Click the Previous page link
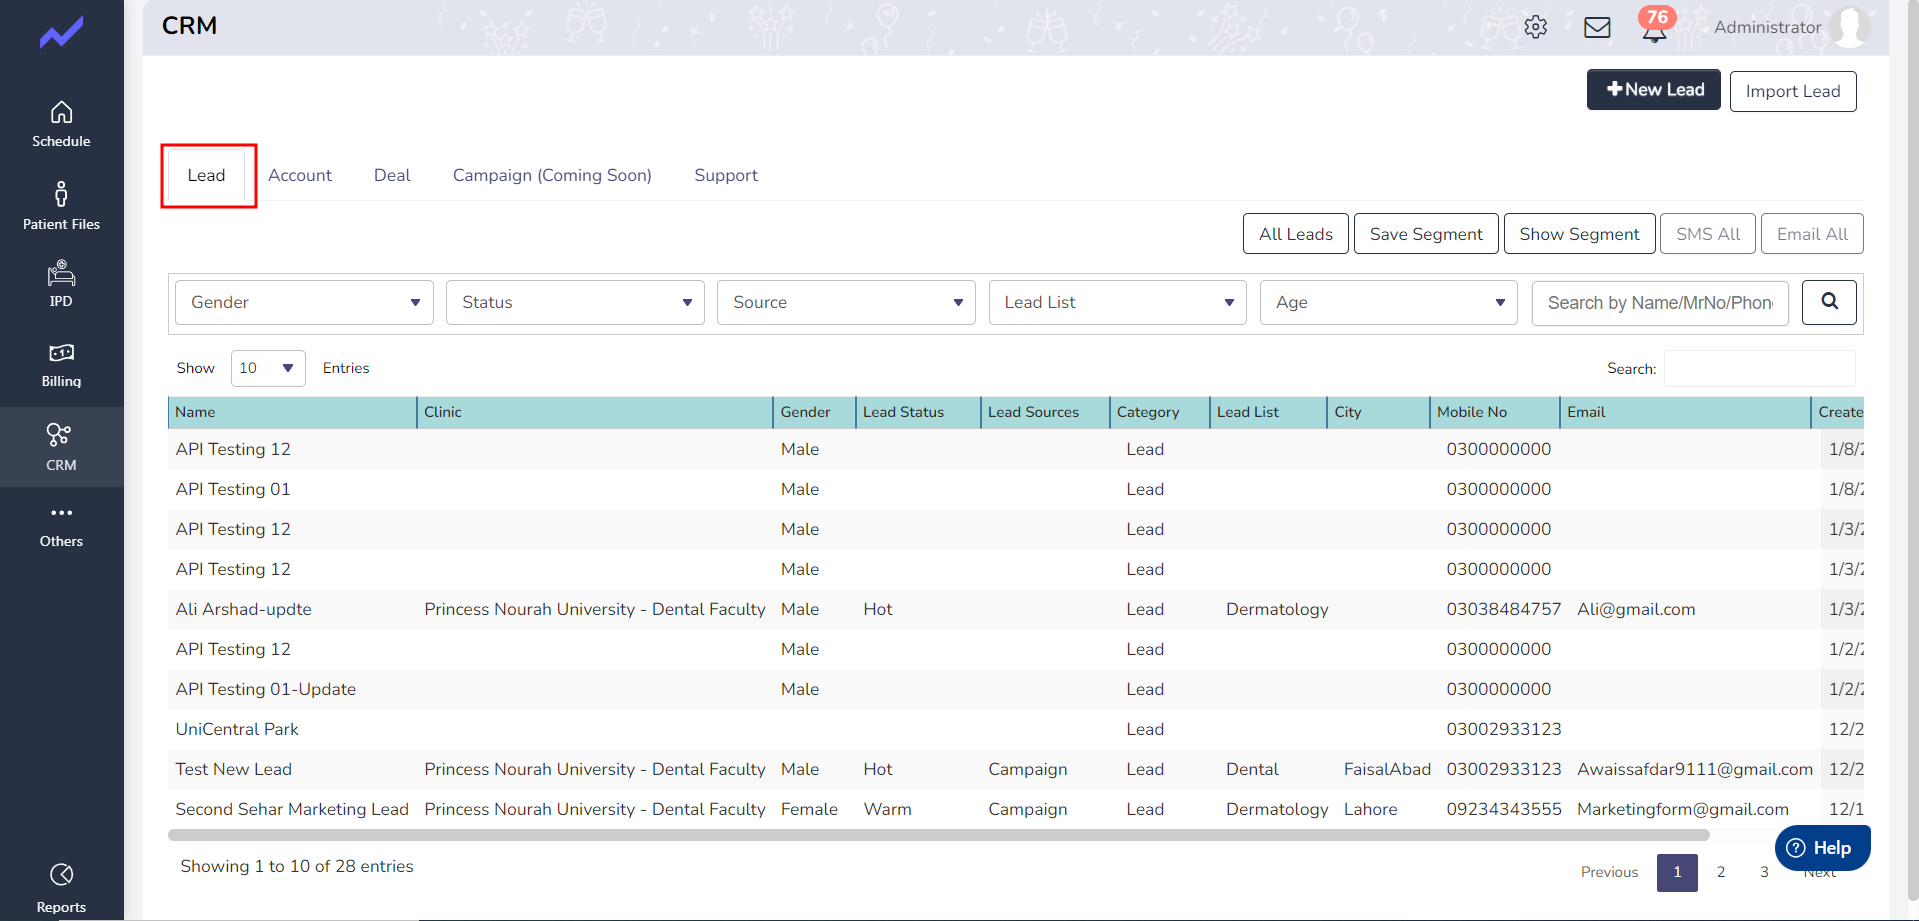This screenshot has width=1919, height=921. [x=1609, y=872]
